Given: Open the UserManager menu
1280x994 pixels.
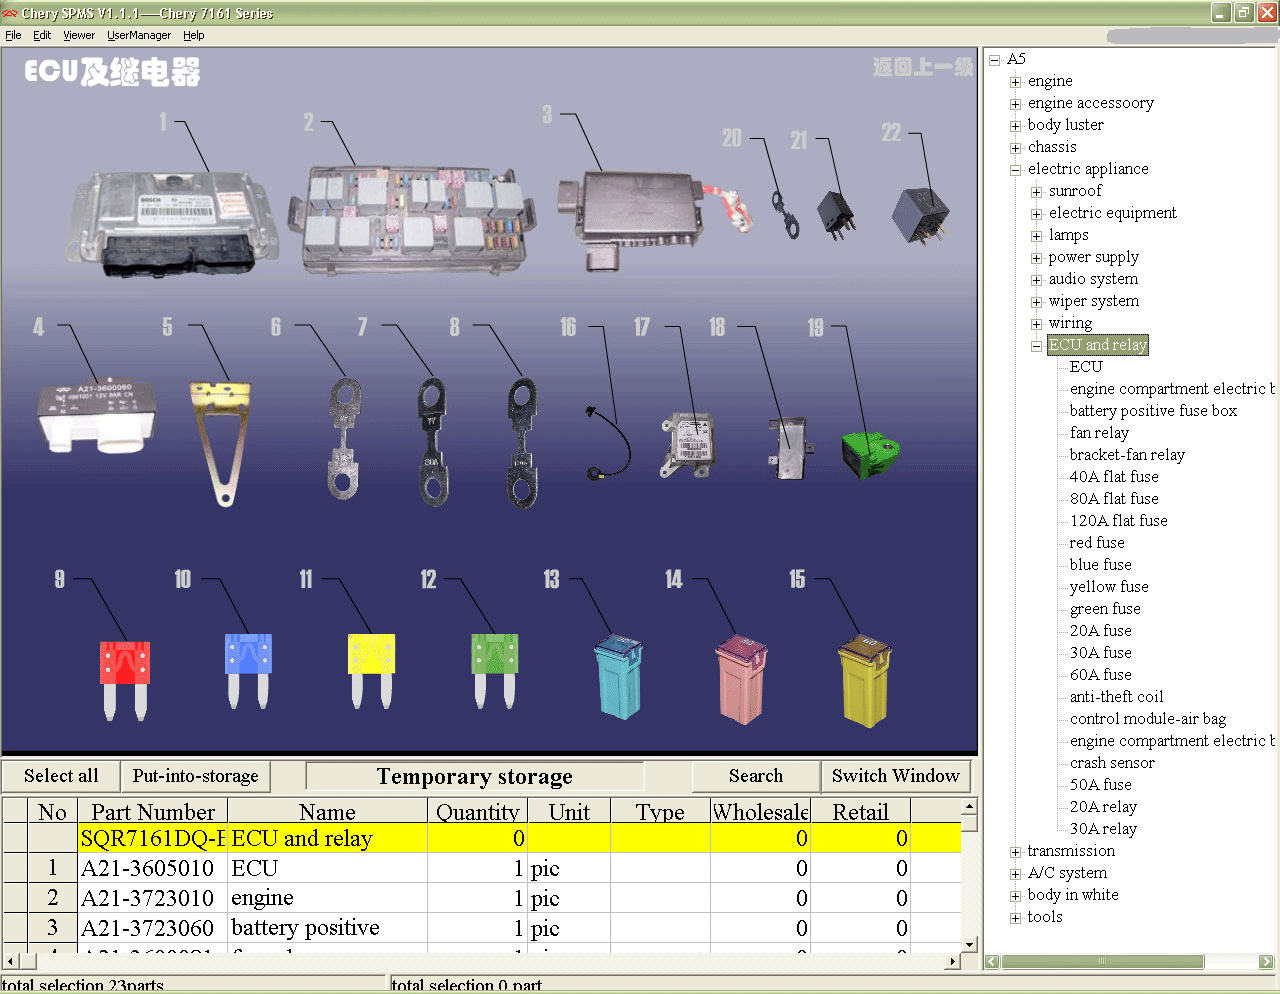Looking at the screenshot, I should click(139, 35).
